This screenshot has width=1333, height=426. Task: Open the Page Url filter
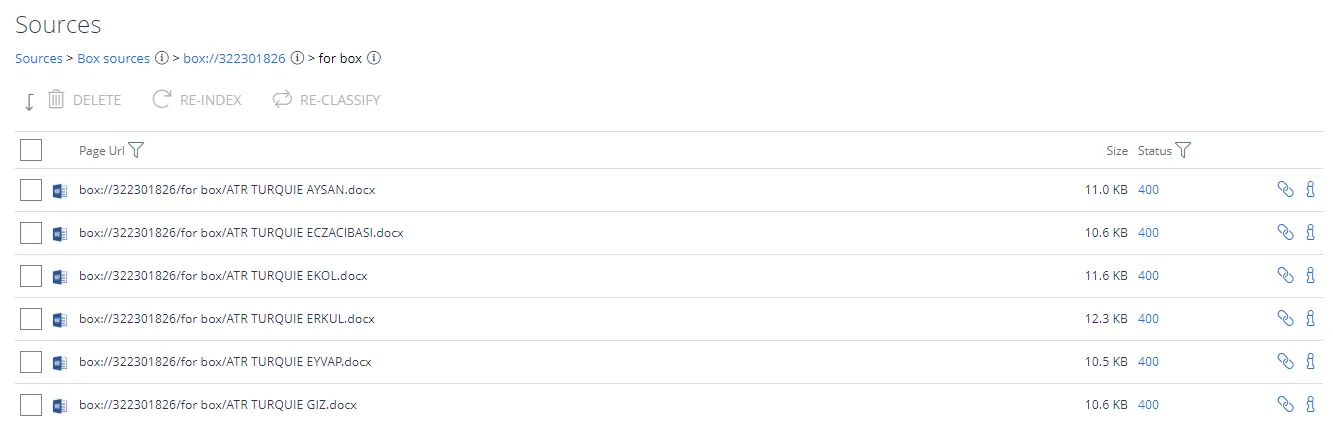pyautogui.click(x=137, y=150)
